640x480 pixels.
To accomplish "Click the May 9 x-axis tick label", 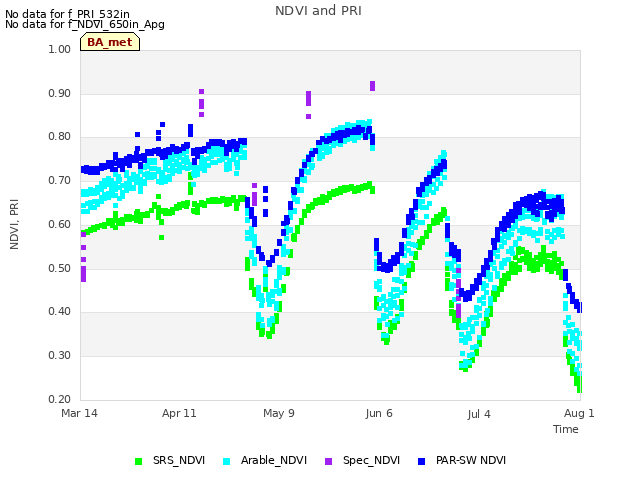I will 279,413.
